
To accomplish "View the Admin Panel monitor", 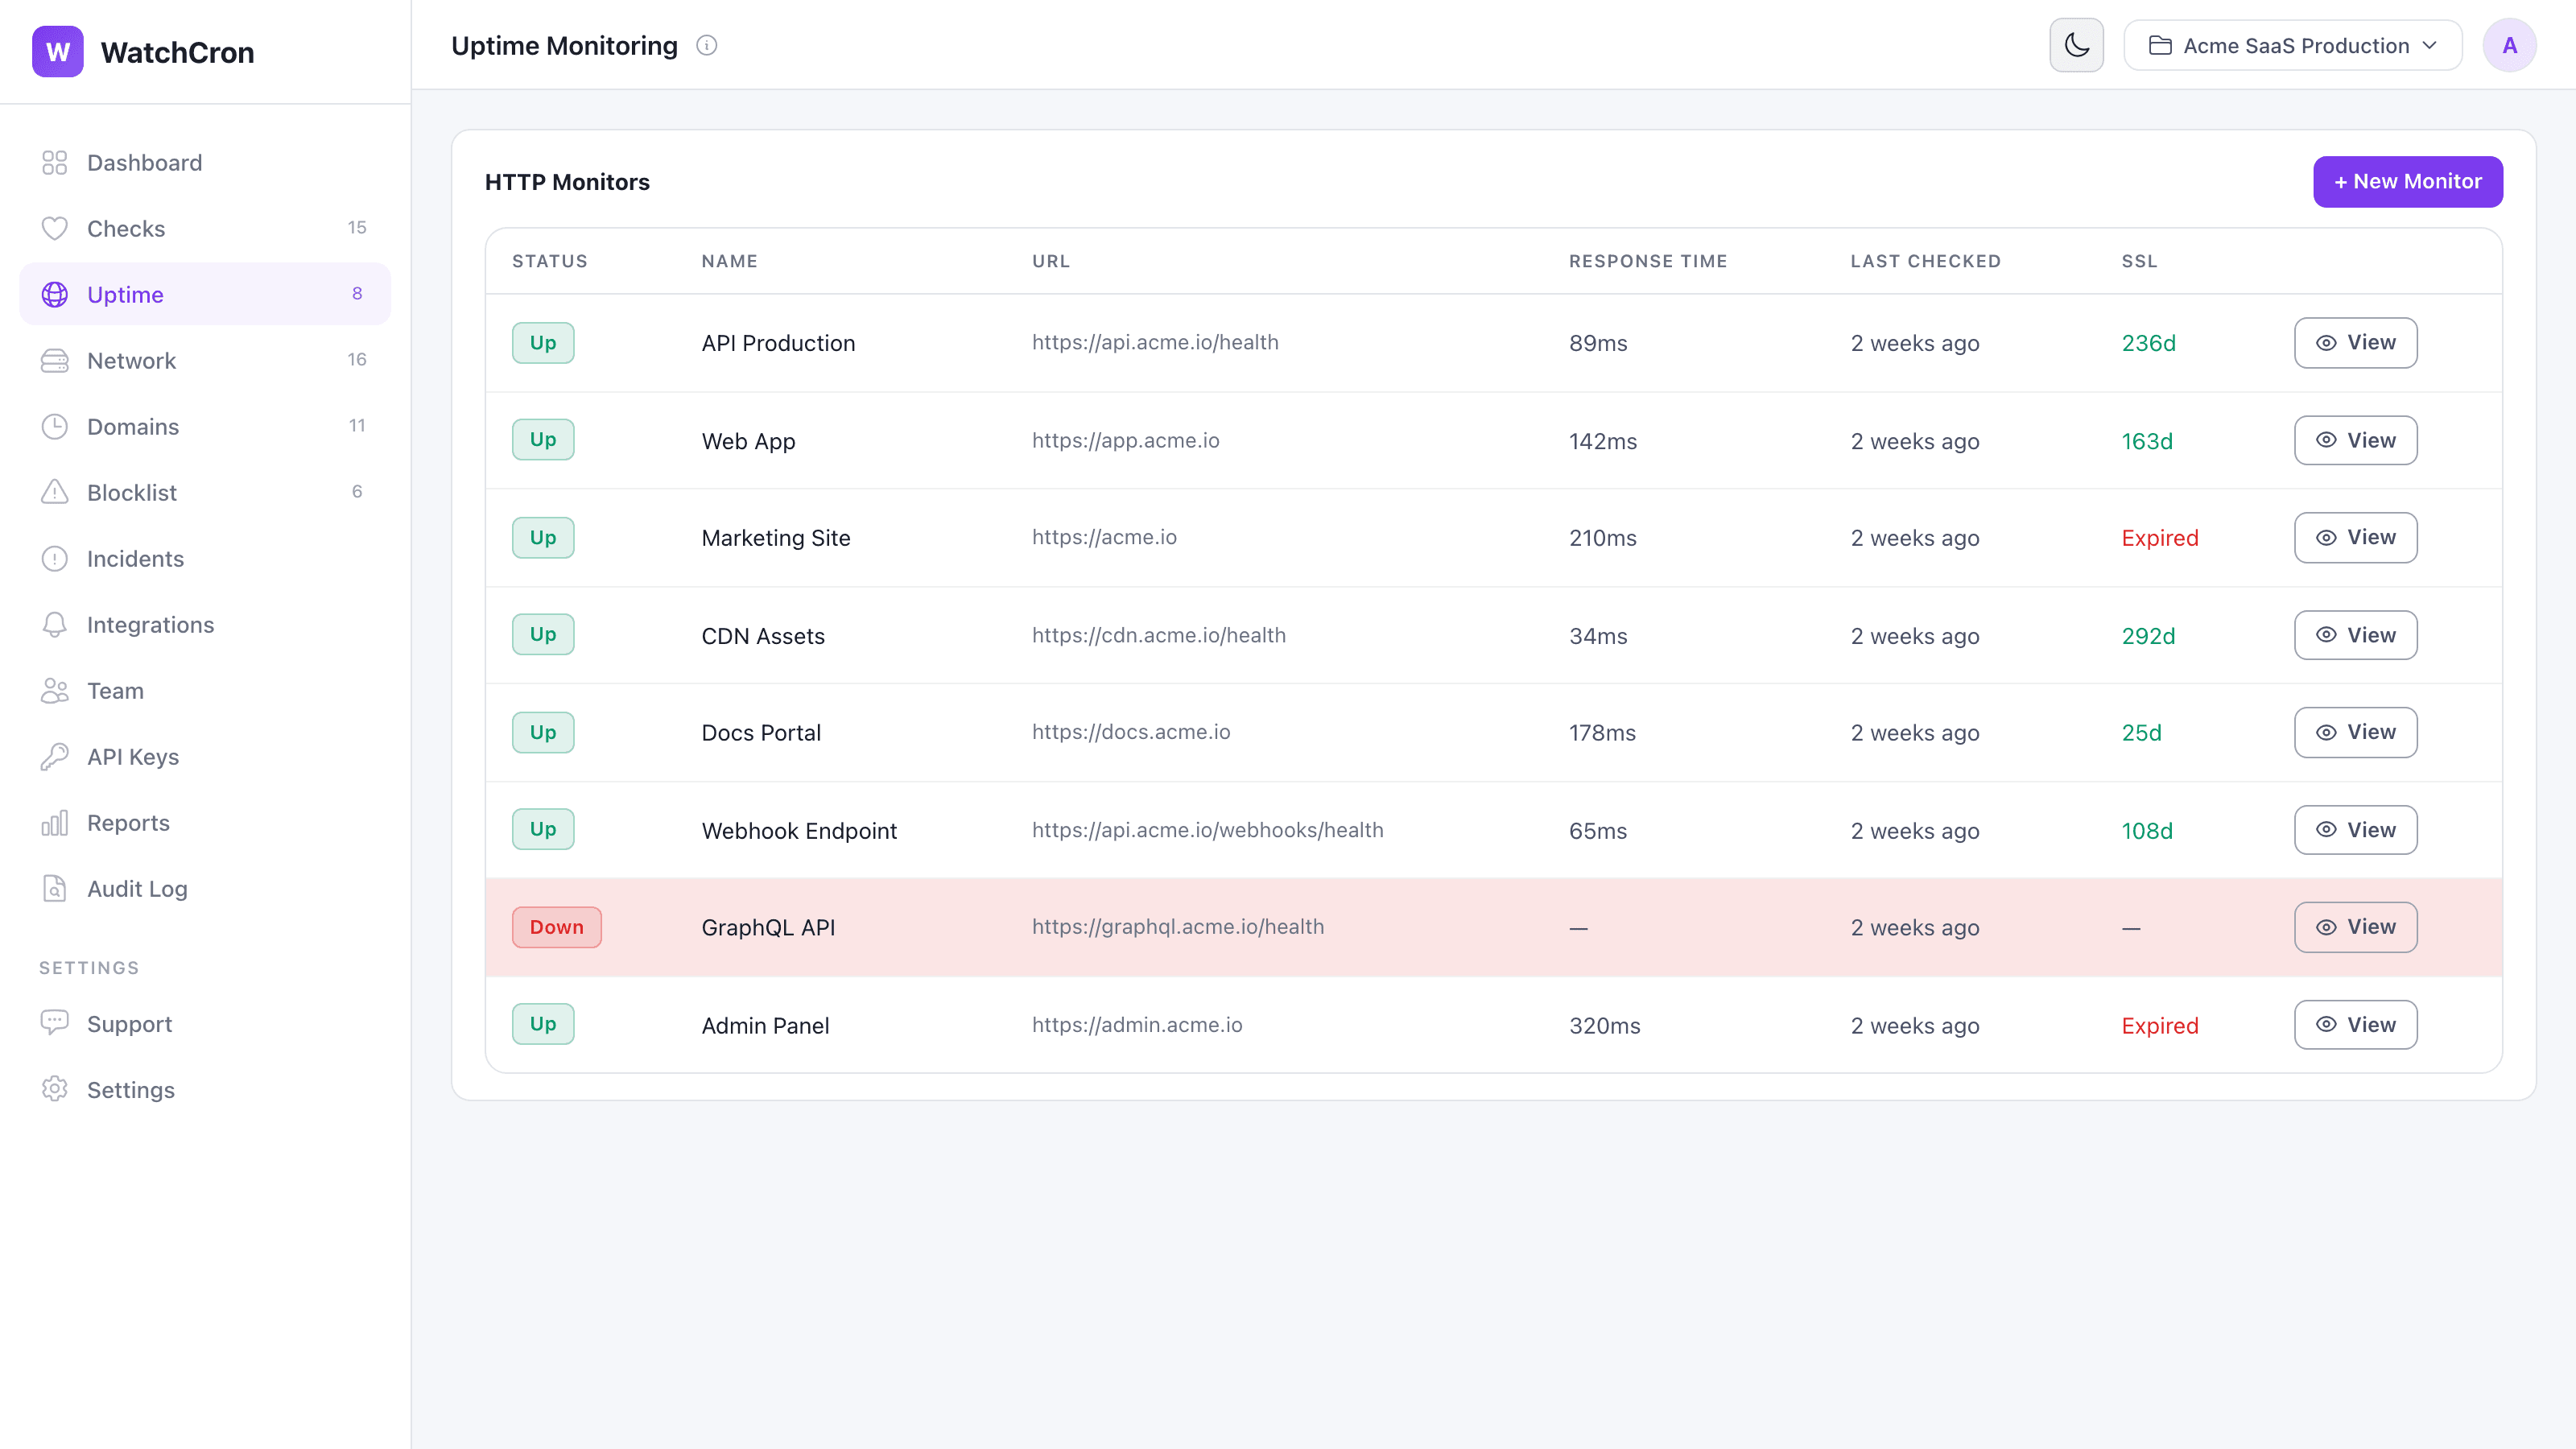I will [x=2355, y=1026].
